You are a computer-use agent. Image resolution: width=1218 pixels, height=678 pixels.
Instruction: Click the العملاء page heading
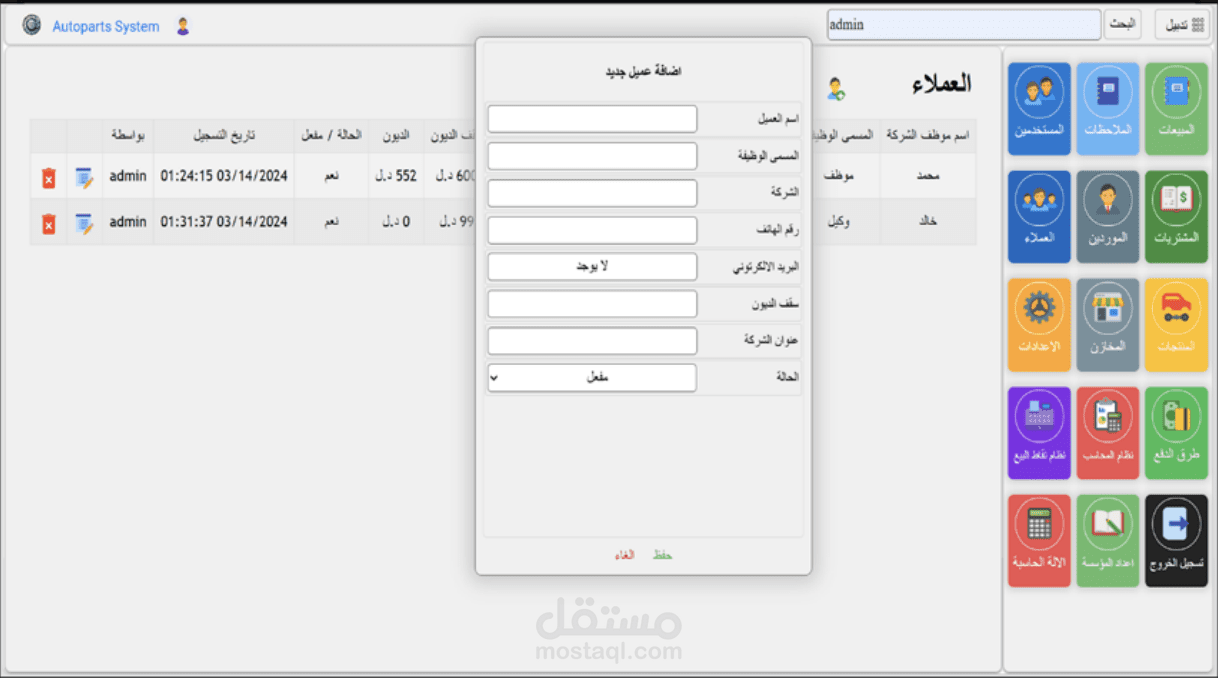click(x=942, y=84)
